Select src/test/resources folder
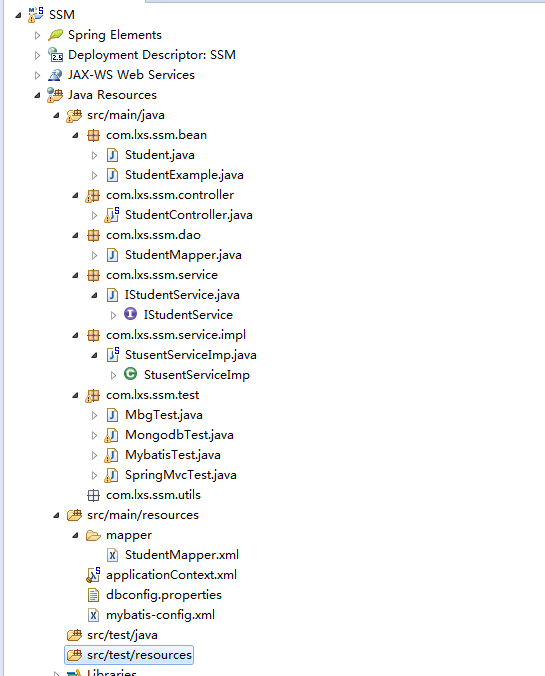545x676 pixels. pos(129,655)
